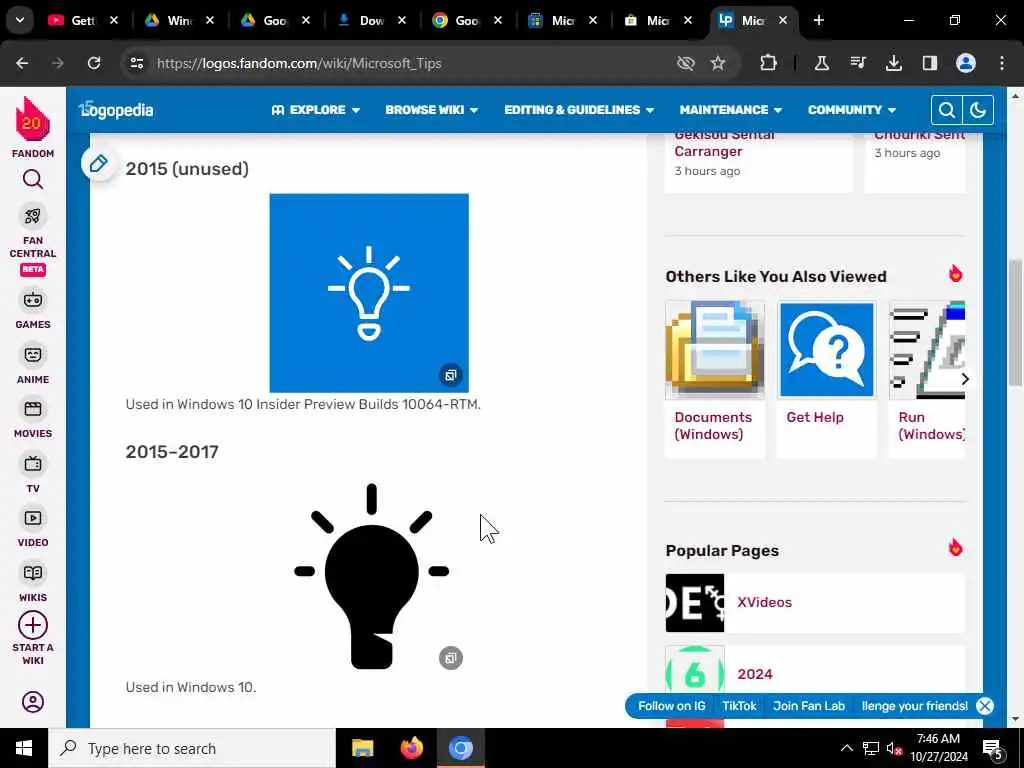Open the Logopedia wiki logo link
Screen dimensions: 1024x768
click(x=116, y=110)
